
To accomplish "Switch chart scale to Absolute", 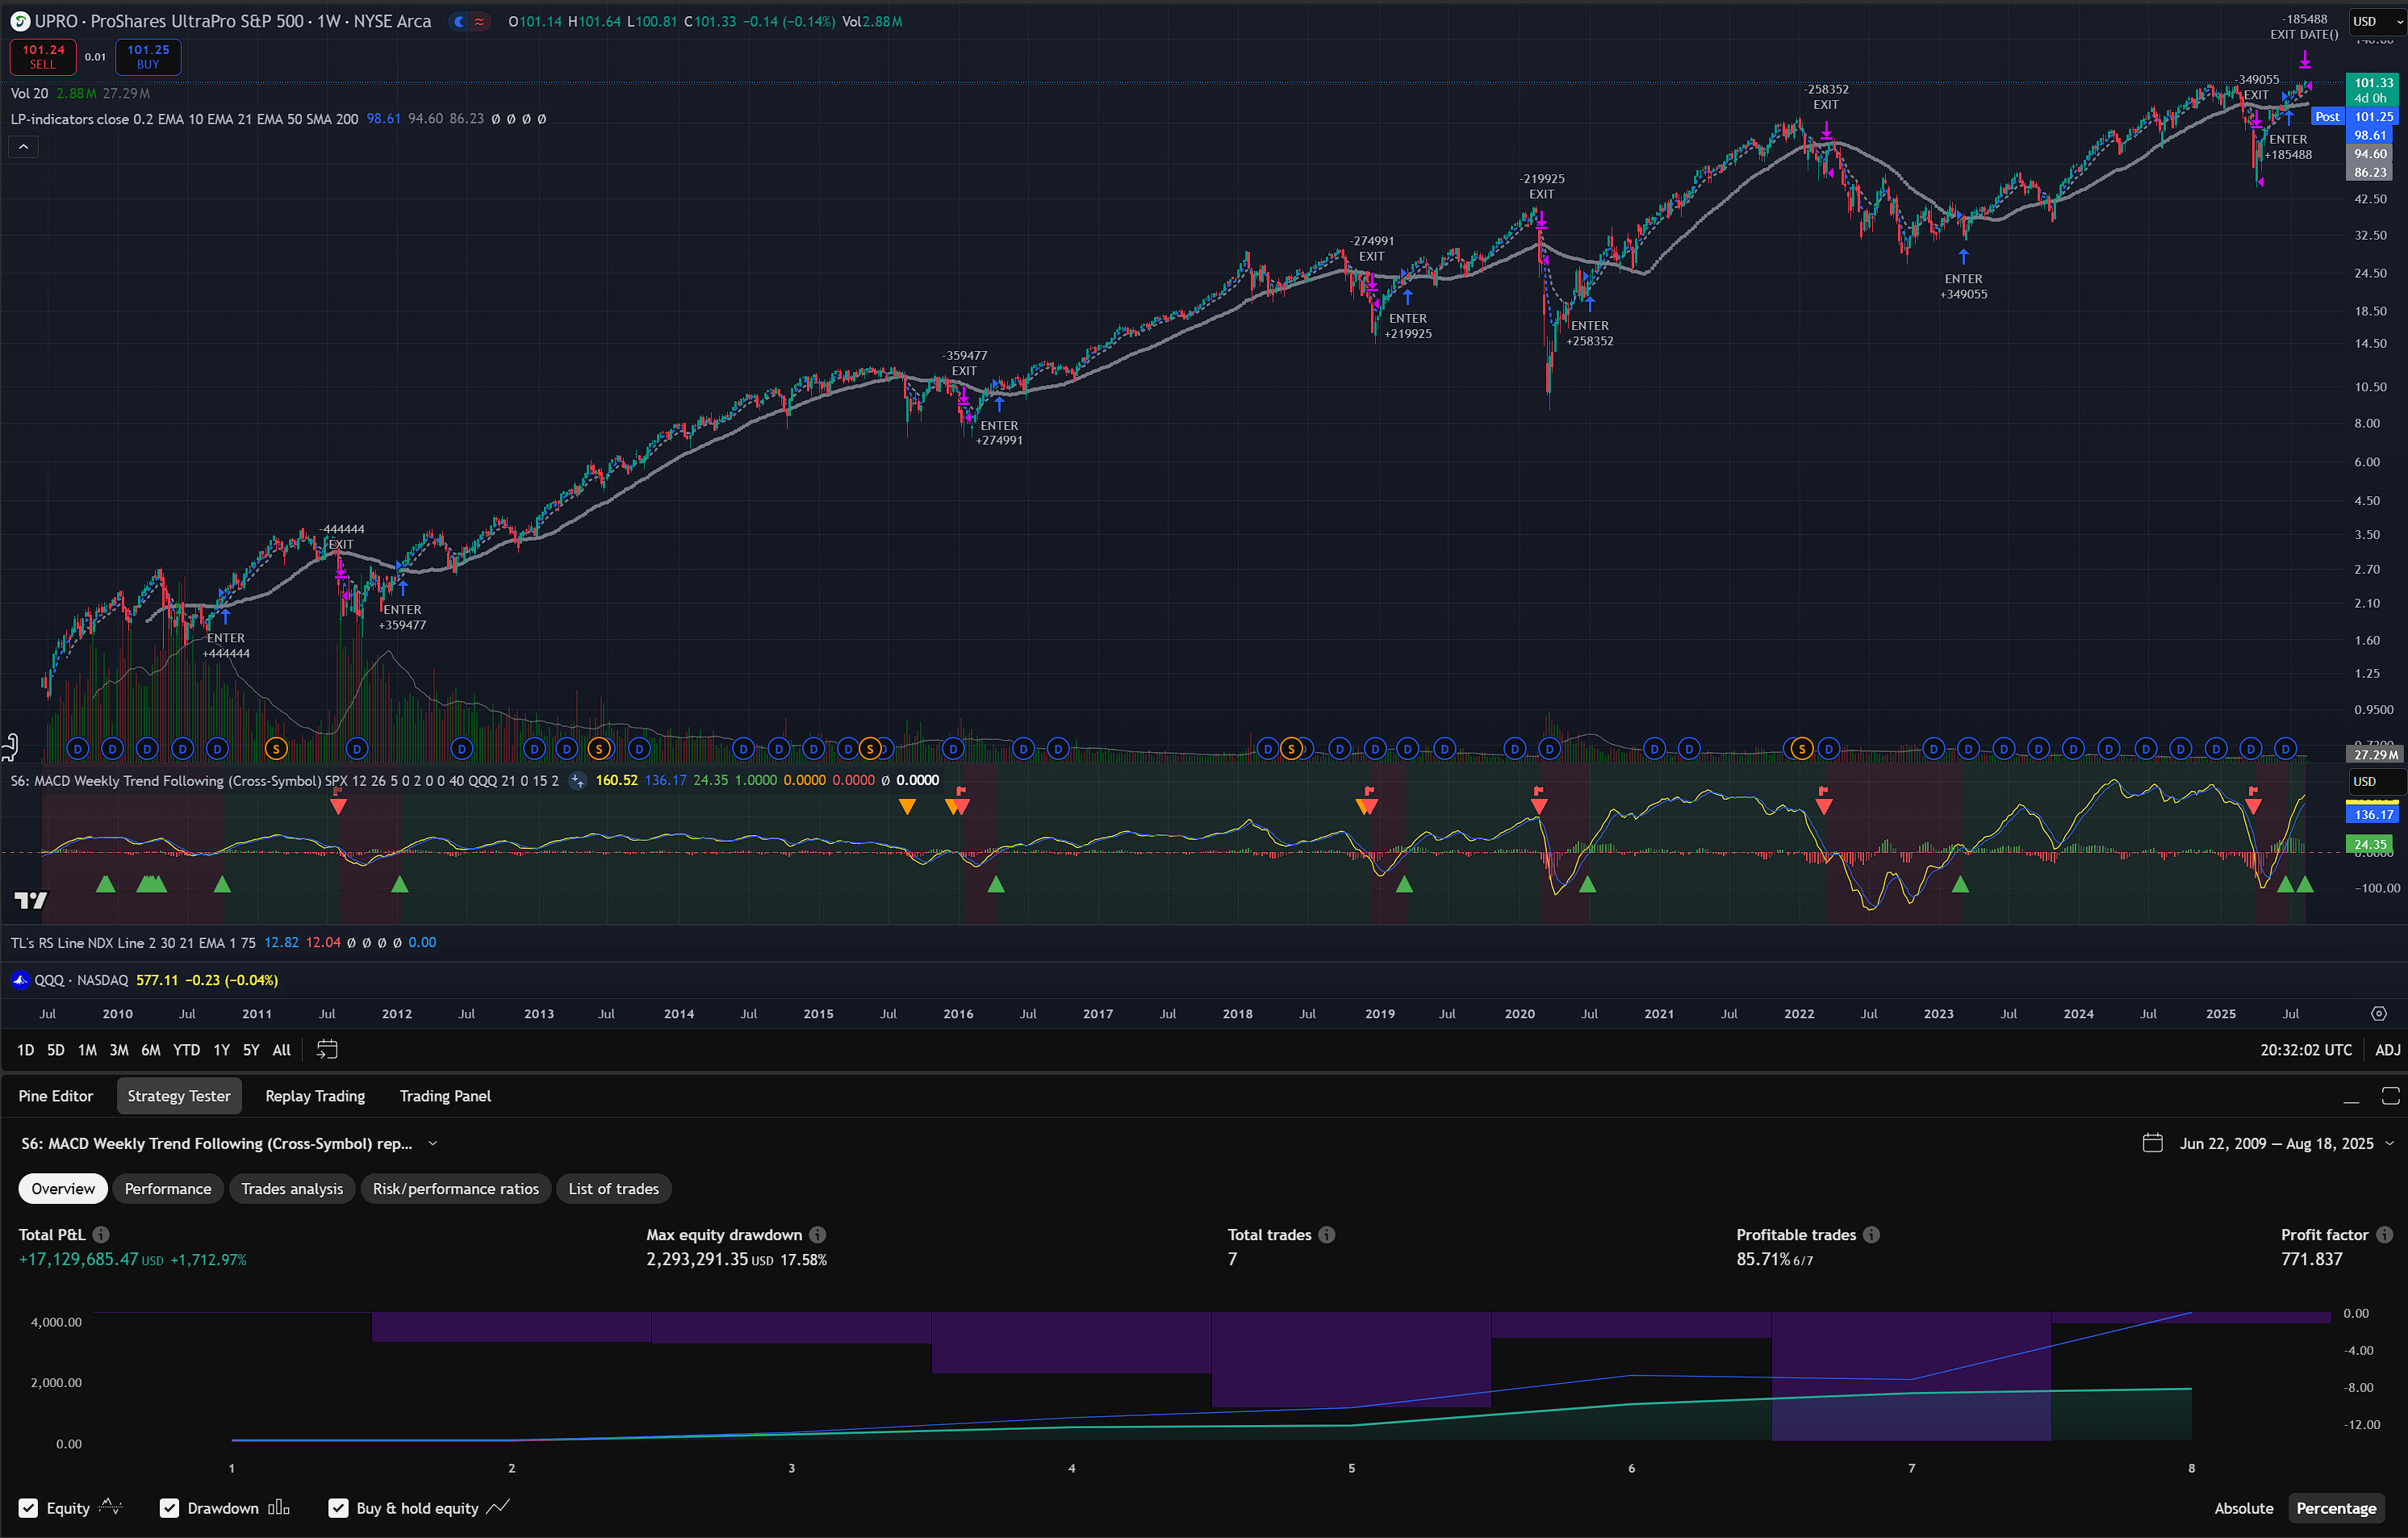I will point(2243,1508).
